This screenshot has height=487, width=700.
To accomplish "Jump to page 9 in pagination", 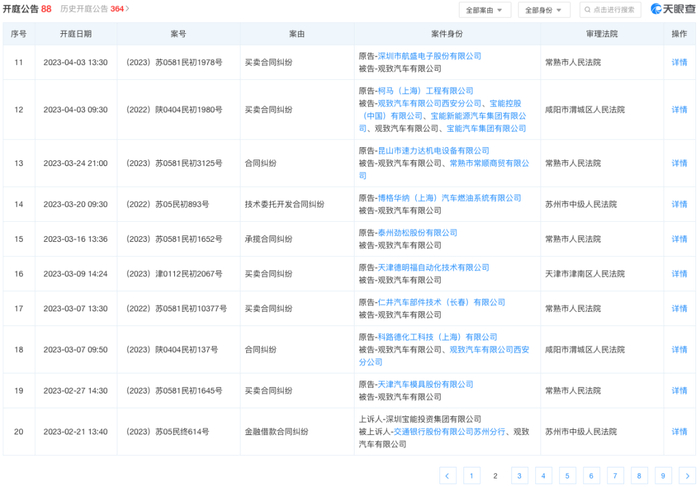I will tap(662, 476).
